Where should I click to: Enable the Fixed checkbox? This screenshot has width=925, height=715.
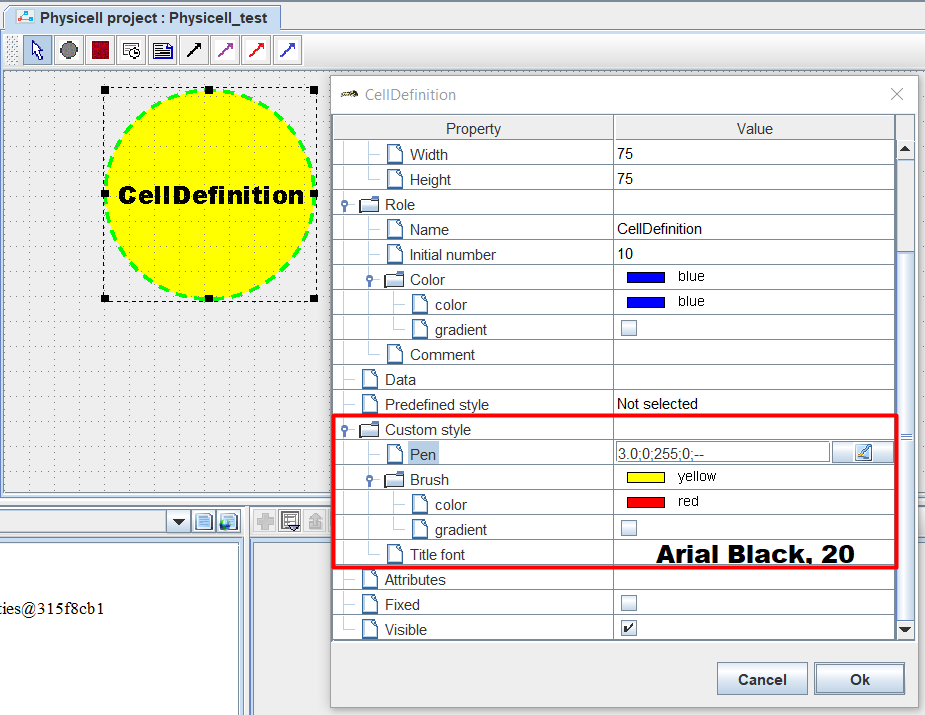click(x=629, y=603)
